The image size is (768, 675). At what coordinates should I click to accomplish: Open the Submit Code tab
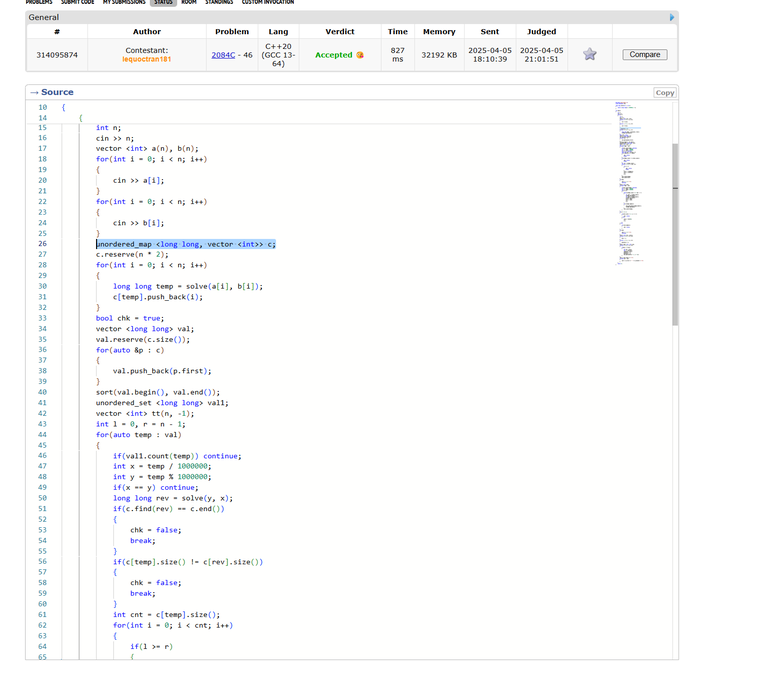[x=78, y=2]
